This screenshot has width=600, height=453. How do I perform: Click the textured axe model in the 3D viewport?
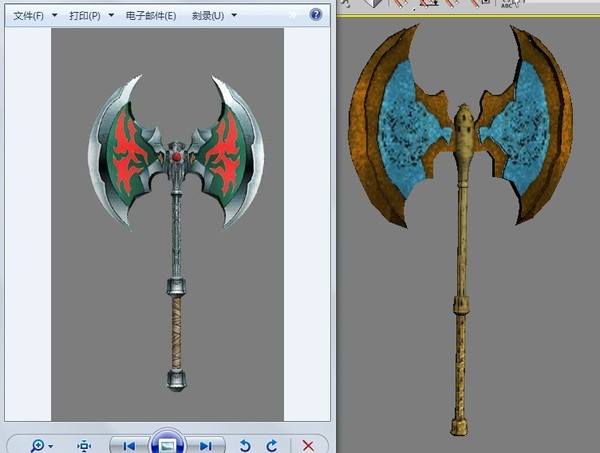(462, 230)
